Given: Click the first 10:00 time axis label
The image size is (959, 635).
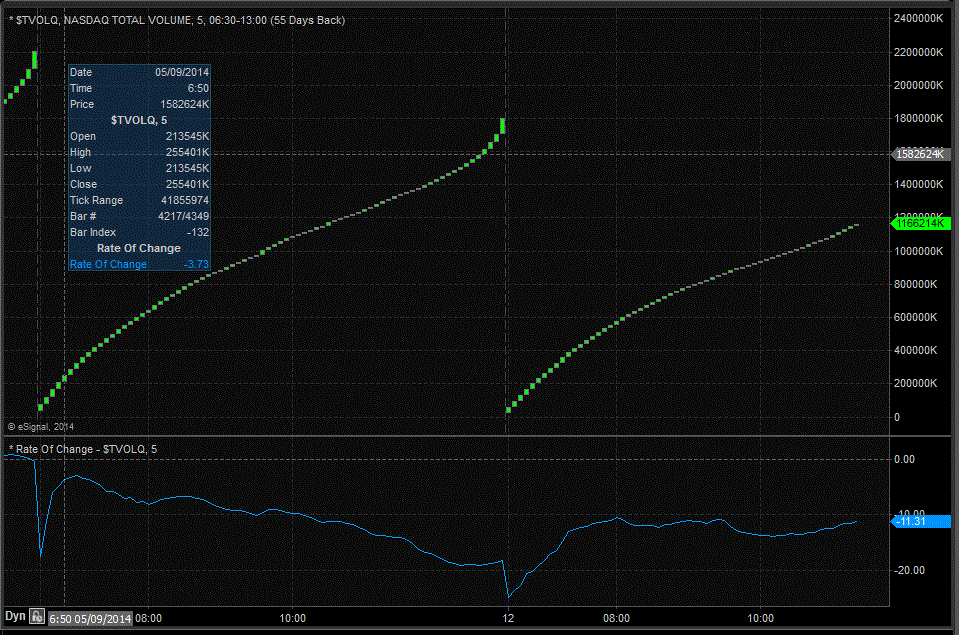Looking at the screenshot, I should (292, 618).
